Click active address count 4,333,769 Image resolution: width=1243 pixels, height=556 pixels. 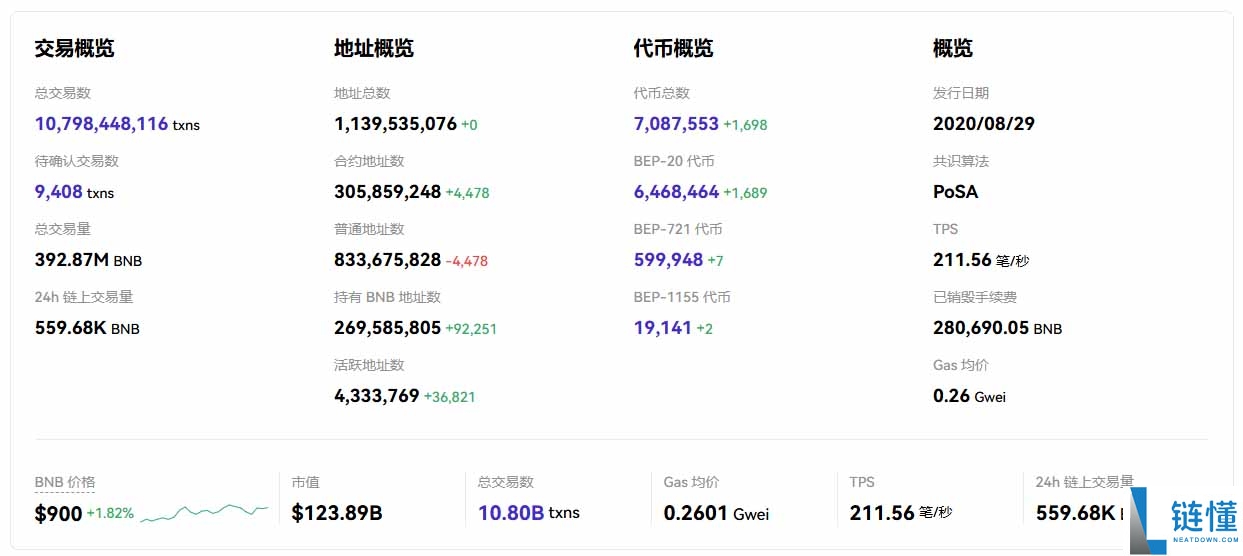tap(376, 396)
